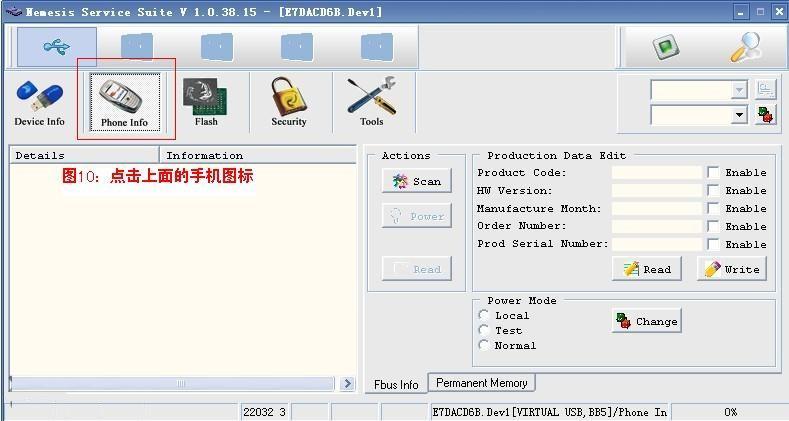Open the Security padlock section
The height and width of the screenshot is (421, 789).
pos(288,102)
